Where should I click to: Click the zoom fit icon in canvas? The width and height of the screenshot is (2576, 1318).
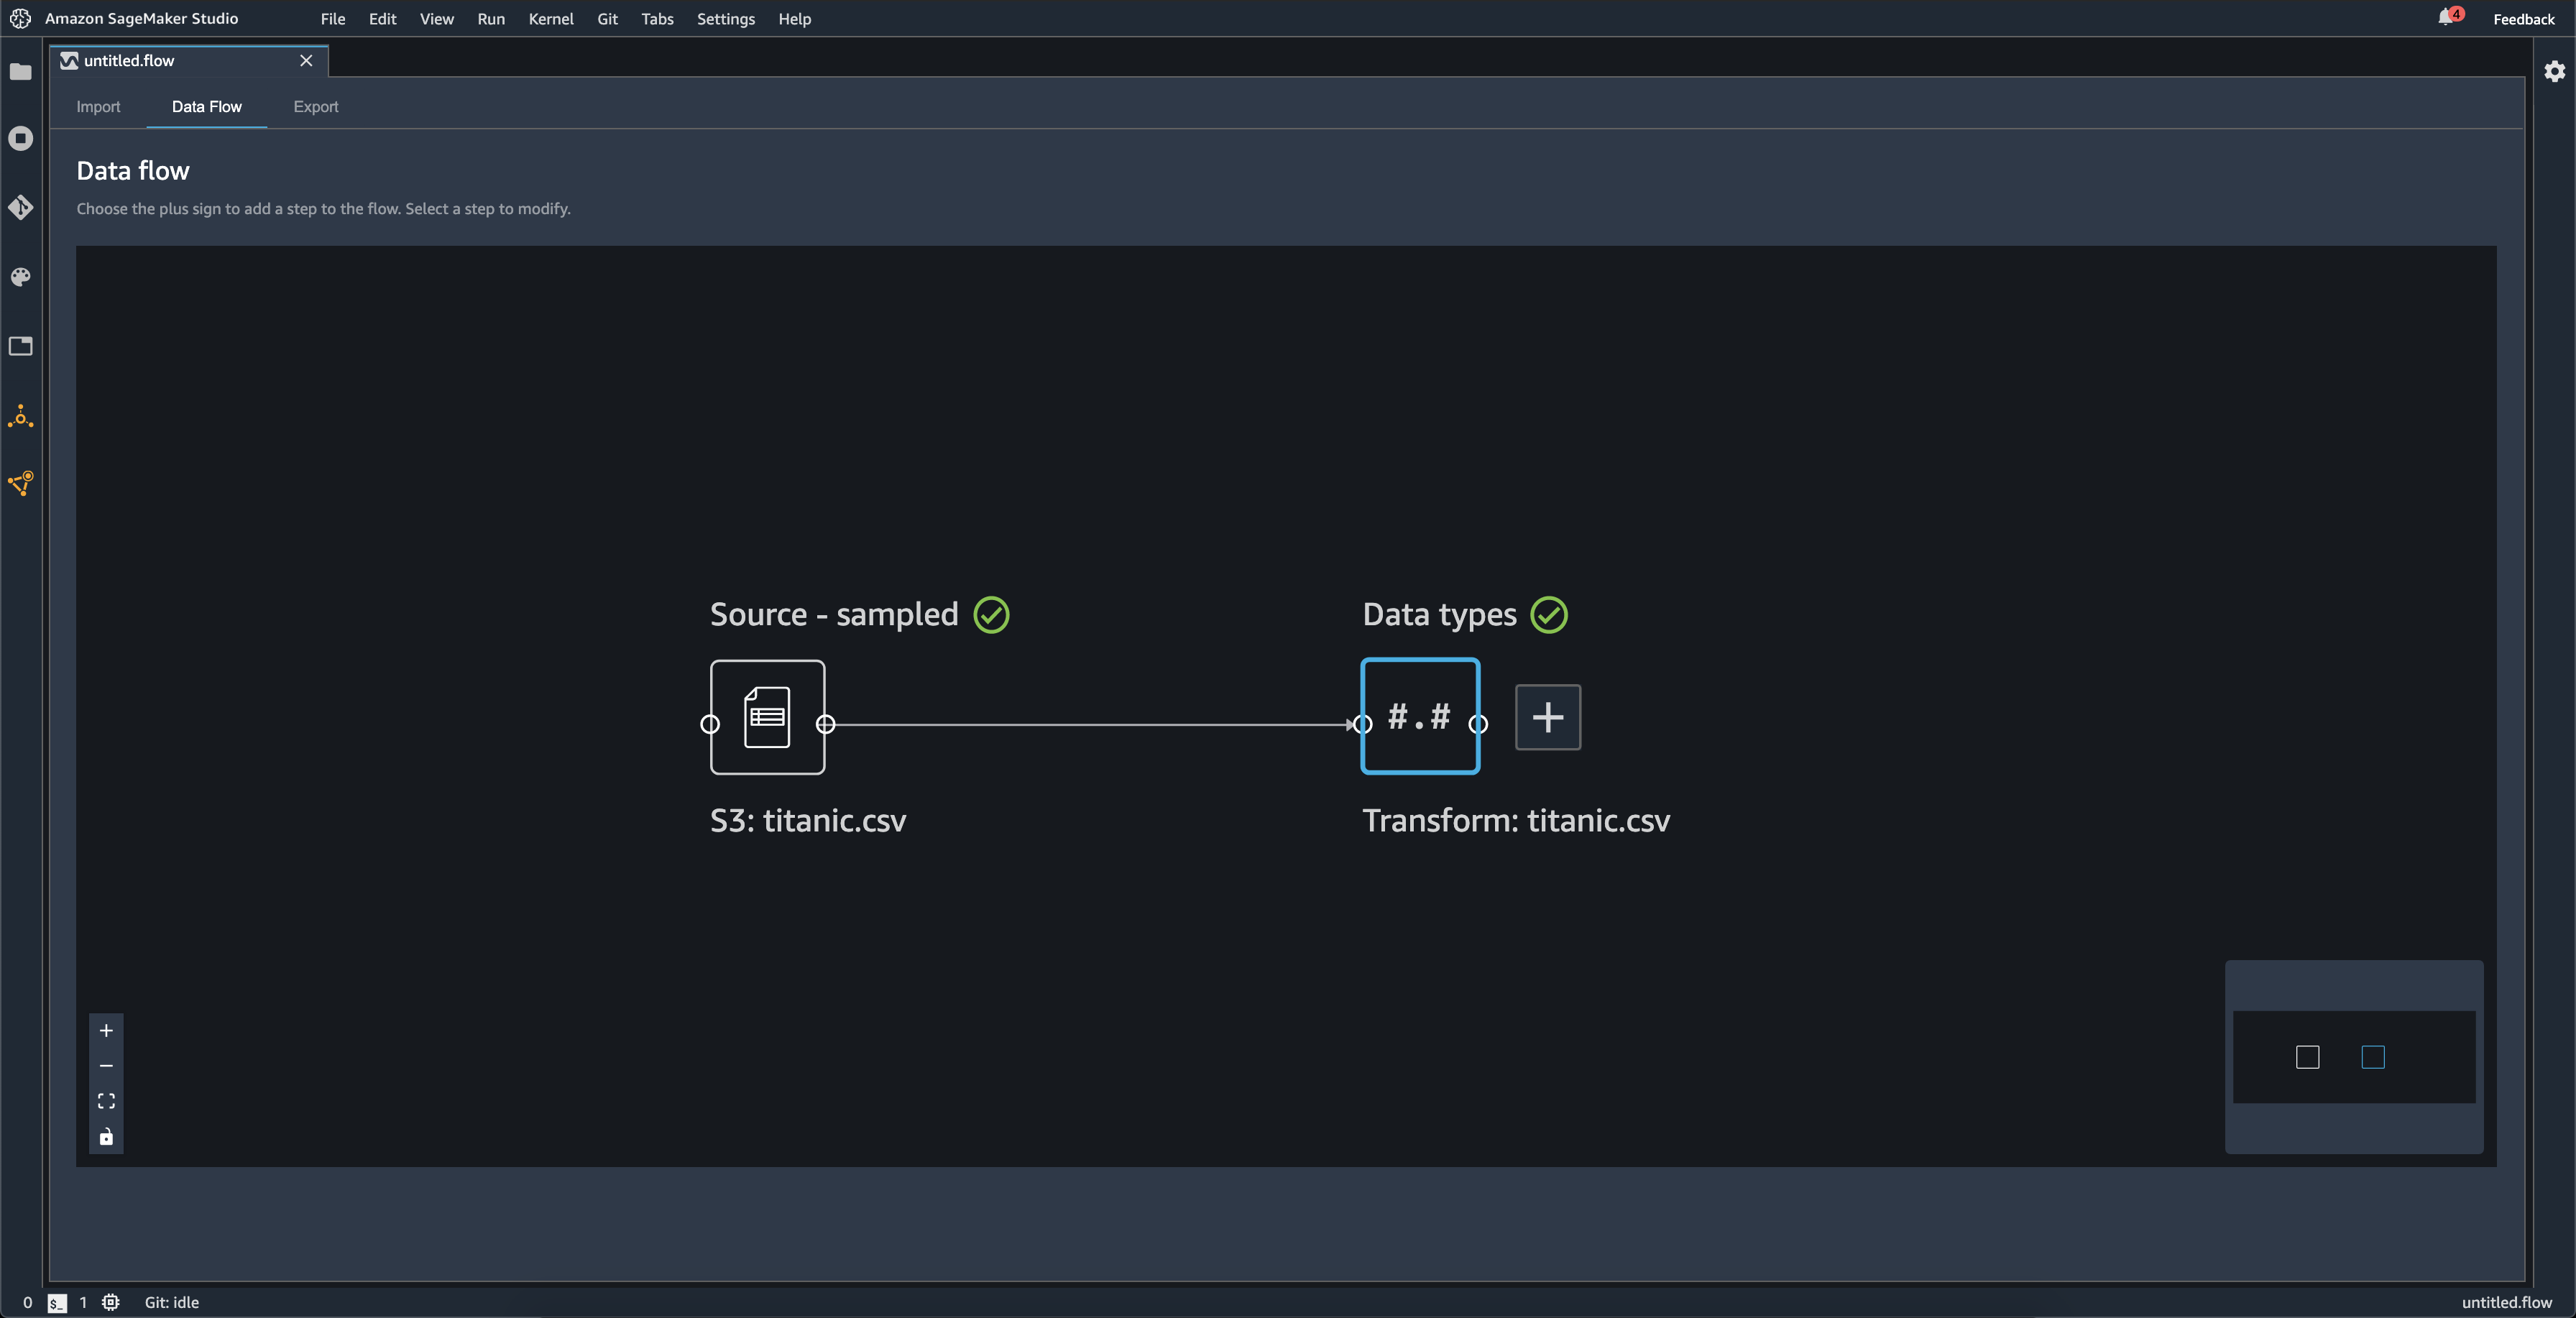[x=106, y=1101]
